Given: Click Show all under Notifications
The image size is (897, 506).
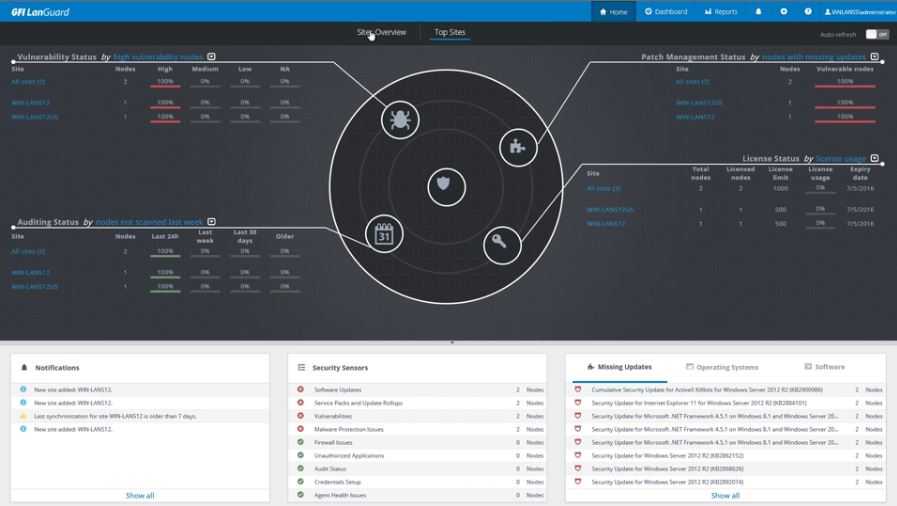Looking at the screenshot, I should pyautogui.click(x=140, y=495).
